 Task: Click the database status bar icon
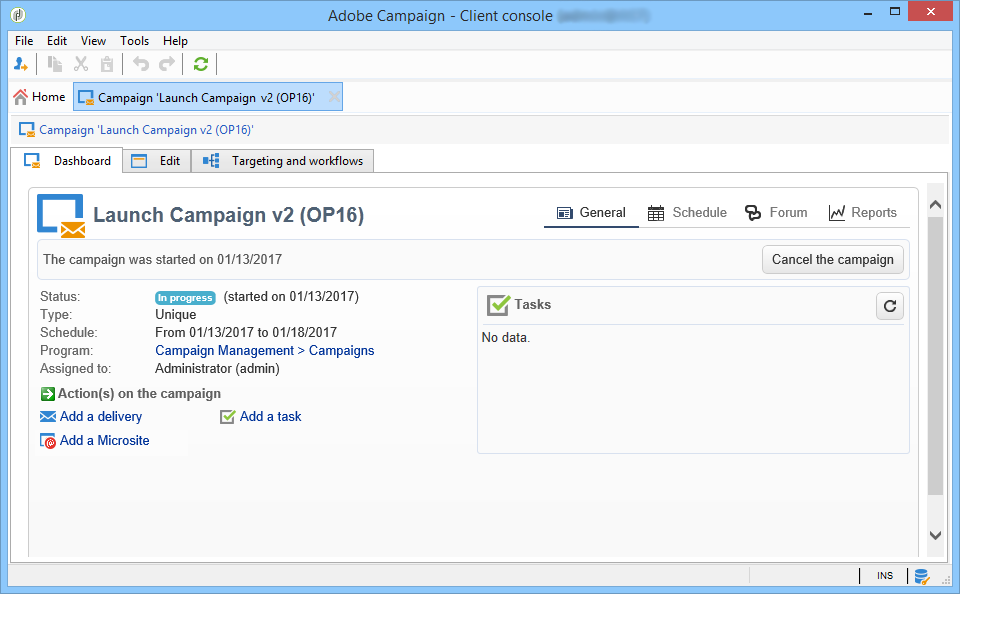(922, 576)
